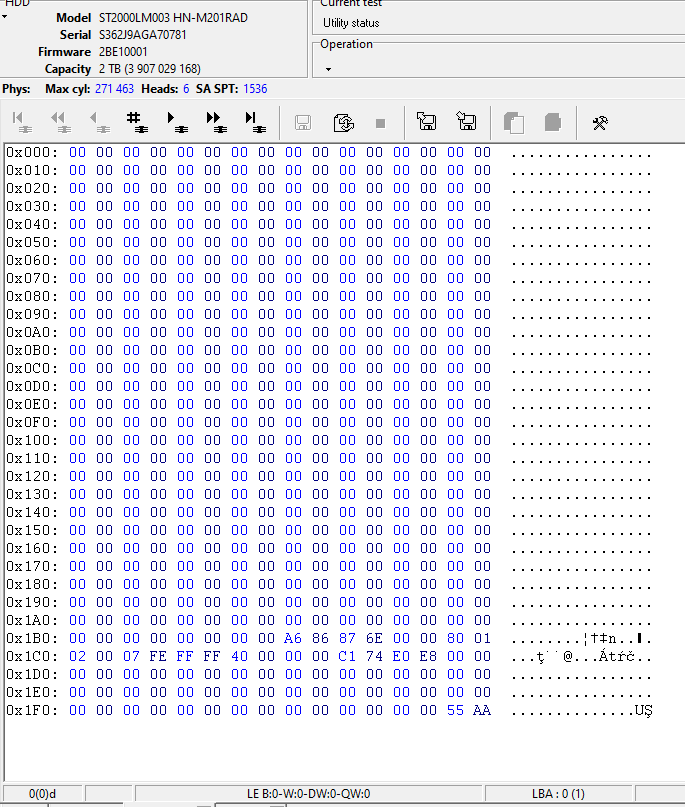Click the reload sector icon
Viewport: 685px width, 807px height.
pyautogui.click(x=343, y=123)
